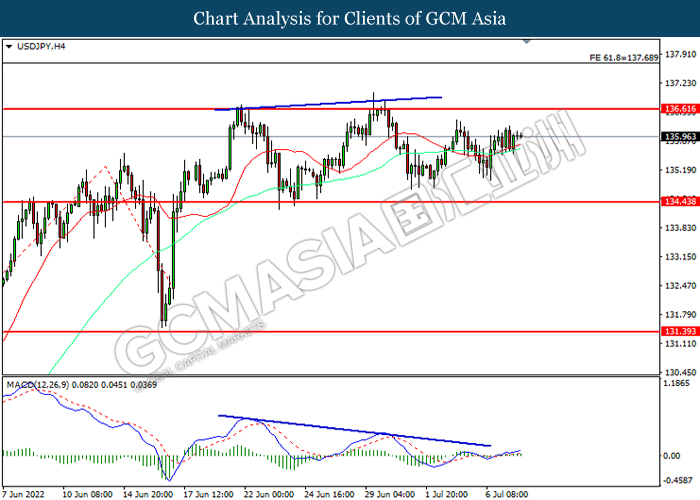Image resolution: width=700 pixels, height=500 pixels.
Task: Click the USDJPY,H4 chart title
Action: pyautogui.click(x=41, y=46)
